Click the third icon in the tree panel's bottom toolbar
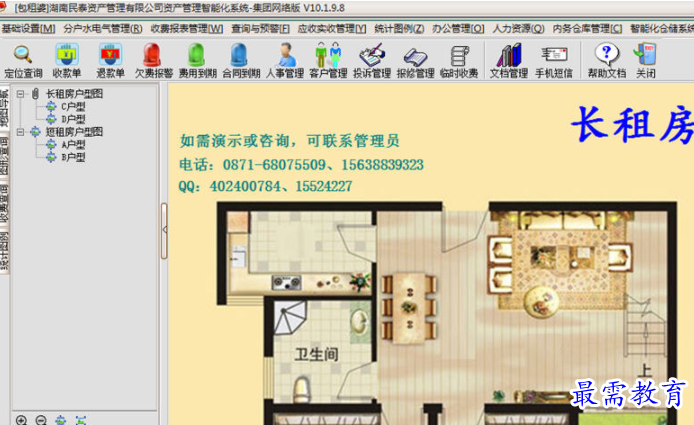 [x=61, y=420]
